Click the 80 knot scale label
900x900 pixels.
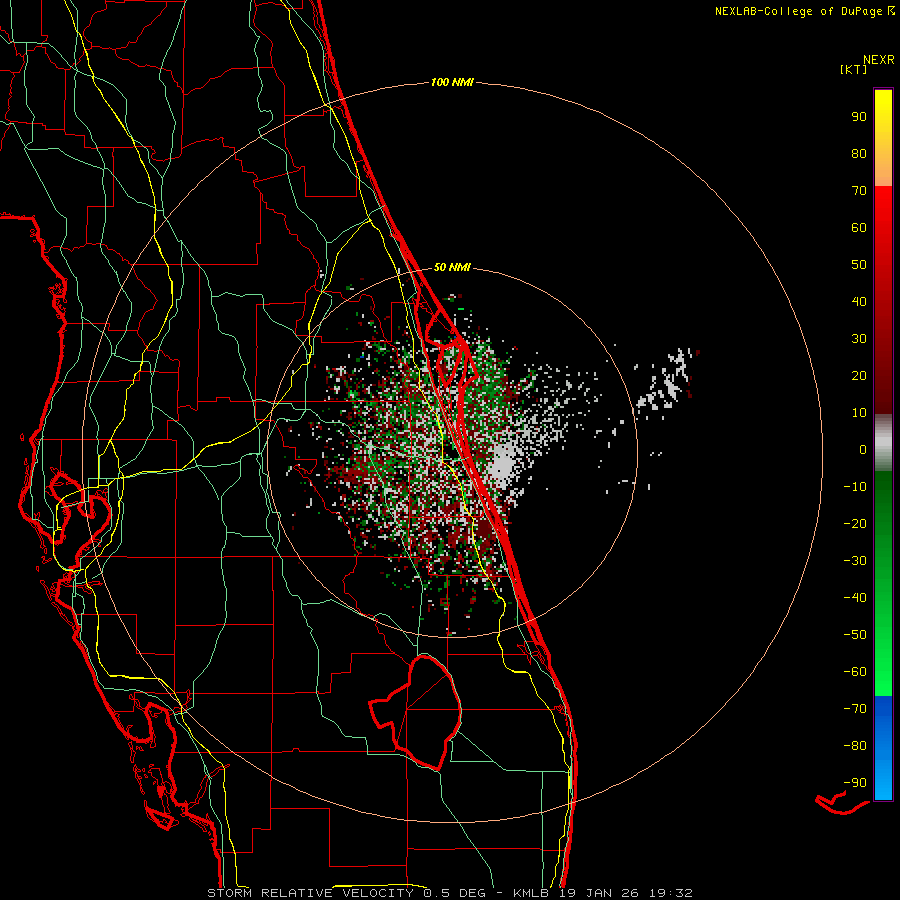(x=859, y=154)
